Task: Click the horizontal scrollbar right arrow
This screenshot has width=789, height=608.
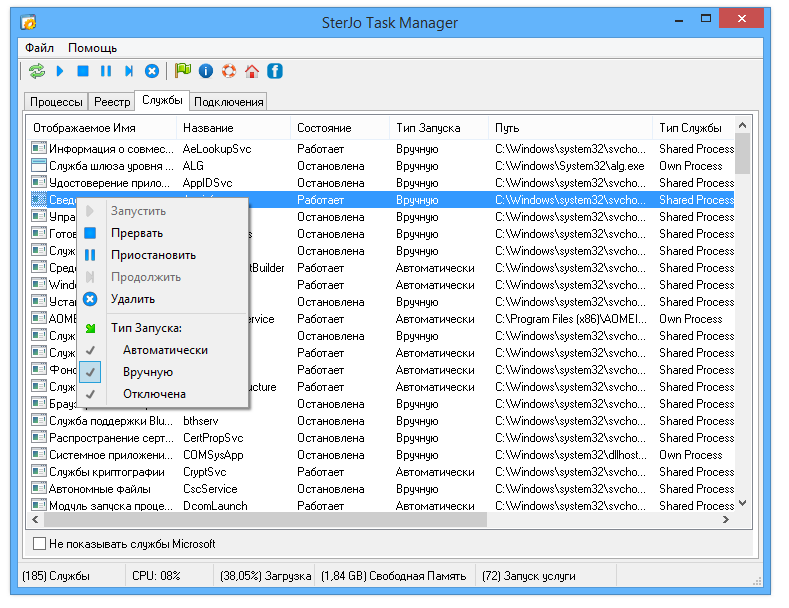Action: coord(726,519)
